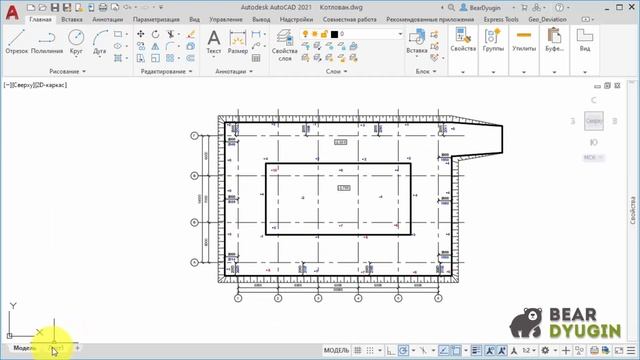The image size is (640, 360).
Task: Open the Утилиты utilities panel
Action: click(x=524, y=40)
